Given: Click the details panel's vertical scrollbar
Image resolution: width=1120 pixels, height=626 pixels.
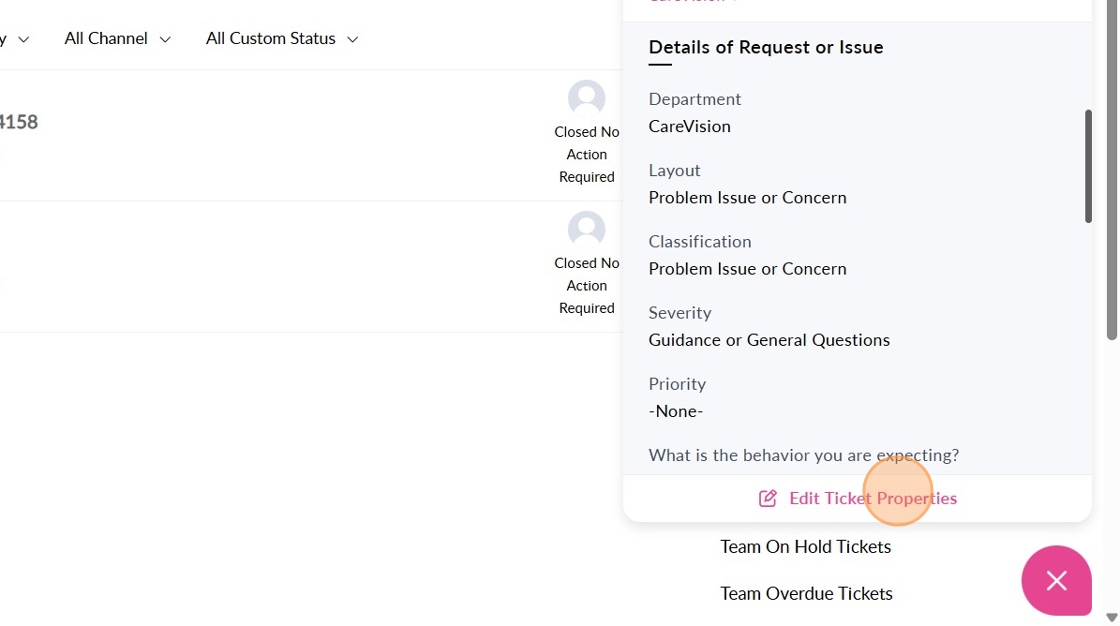Looking at the screenshot, I should (x=1088, y=166).
